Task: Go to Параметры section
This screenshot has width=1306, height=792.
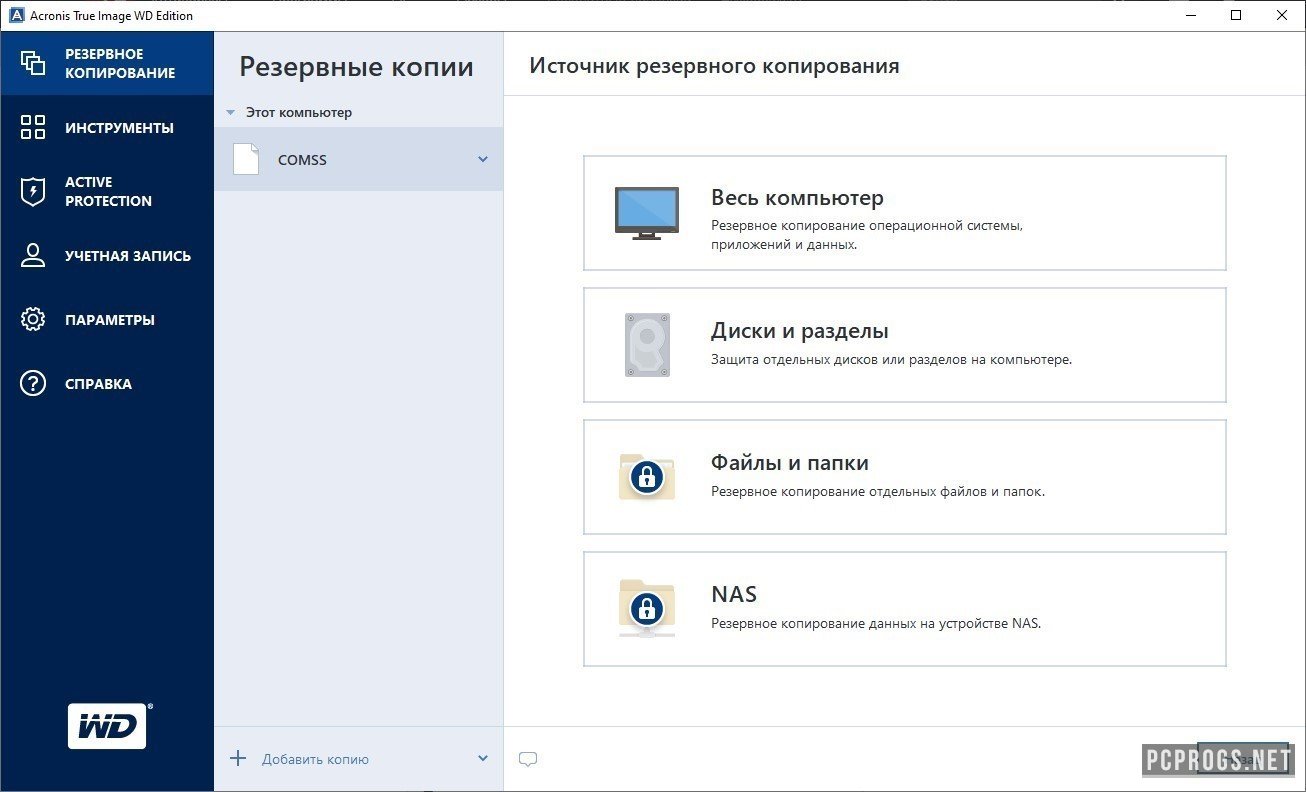Action: tap(107, 319)
